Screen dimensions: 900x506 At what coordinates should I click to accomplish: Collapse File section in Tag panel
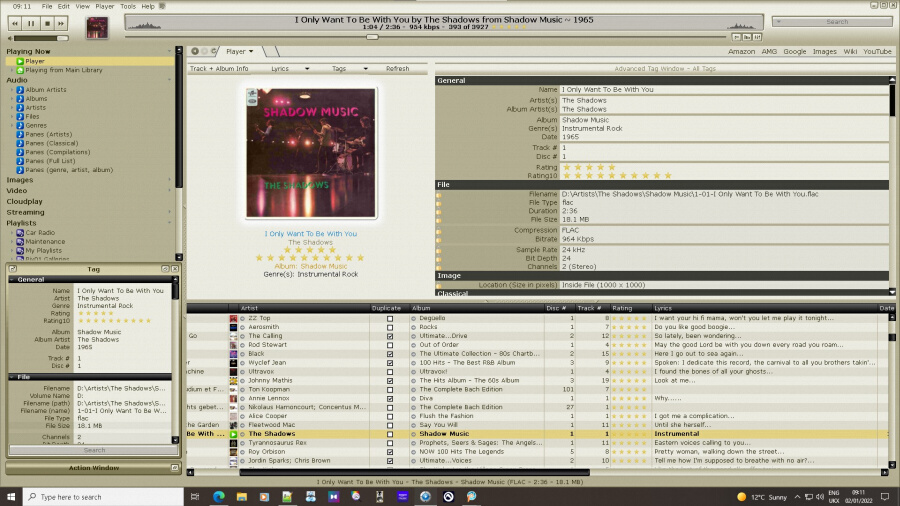point(11,377)
